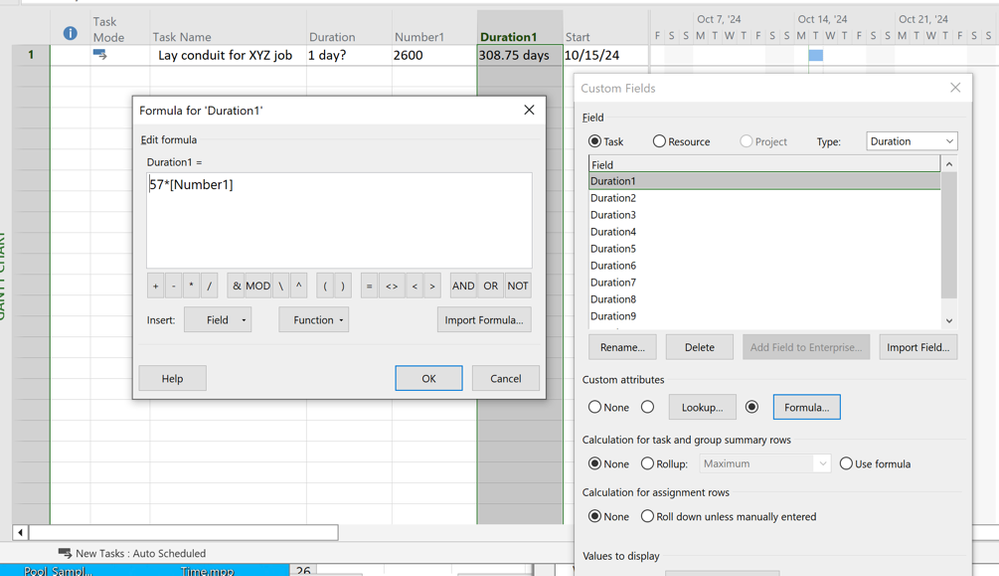This screenshot has height=576, width=999.
Task: Select Duration3 in the field list
Action: coord(764,215)
